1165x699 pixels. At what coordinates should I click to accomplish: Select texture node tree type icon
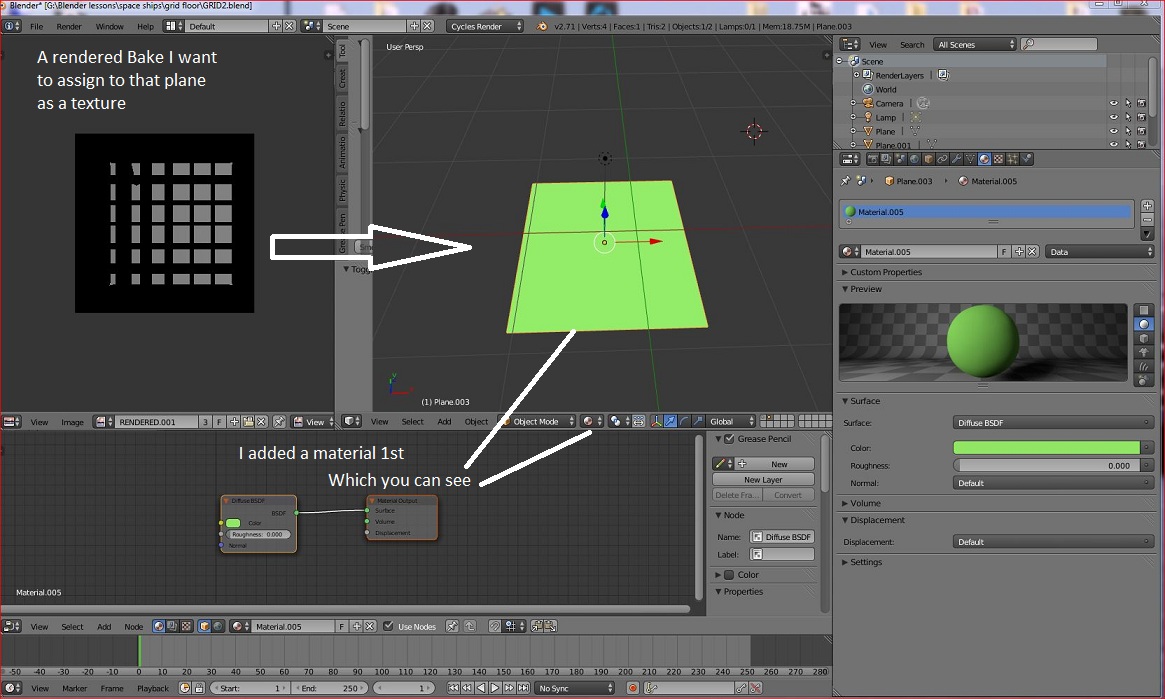(x=186, y=626)
